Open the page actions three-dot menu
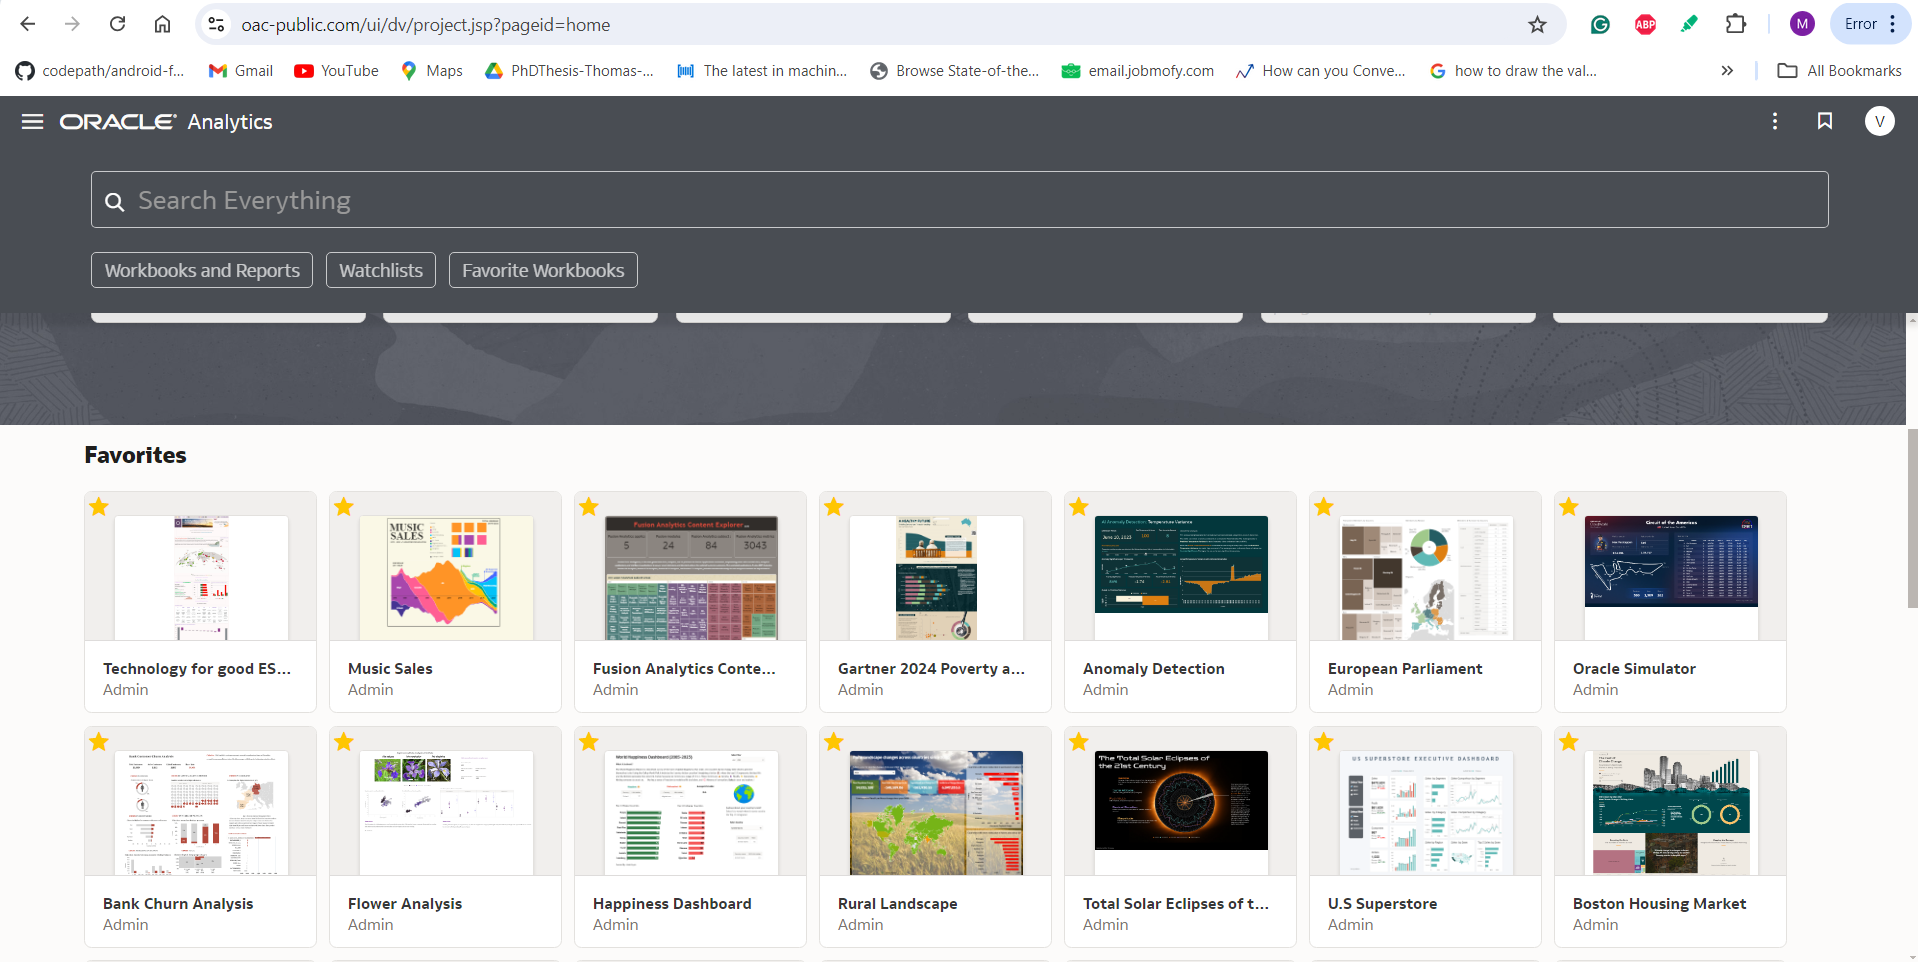 (1775, 121)
